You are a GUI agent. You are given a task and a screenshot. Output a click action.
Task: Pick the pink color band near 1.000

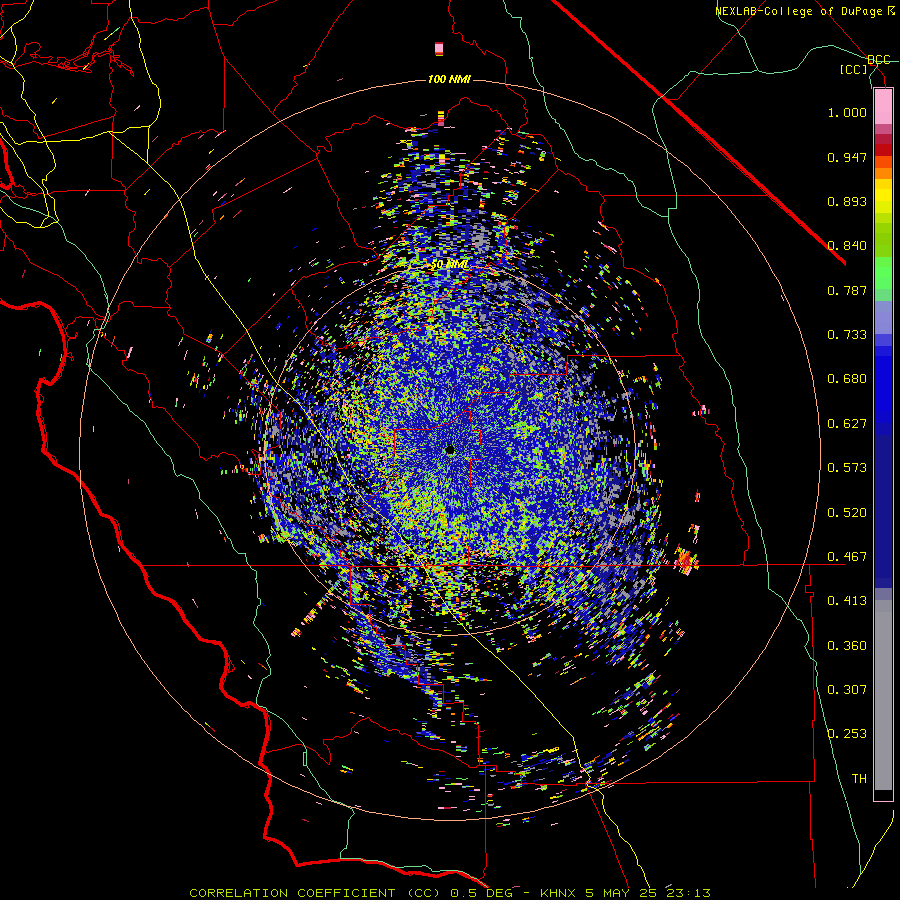point(883,107)
